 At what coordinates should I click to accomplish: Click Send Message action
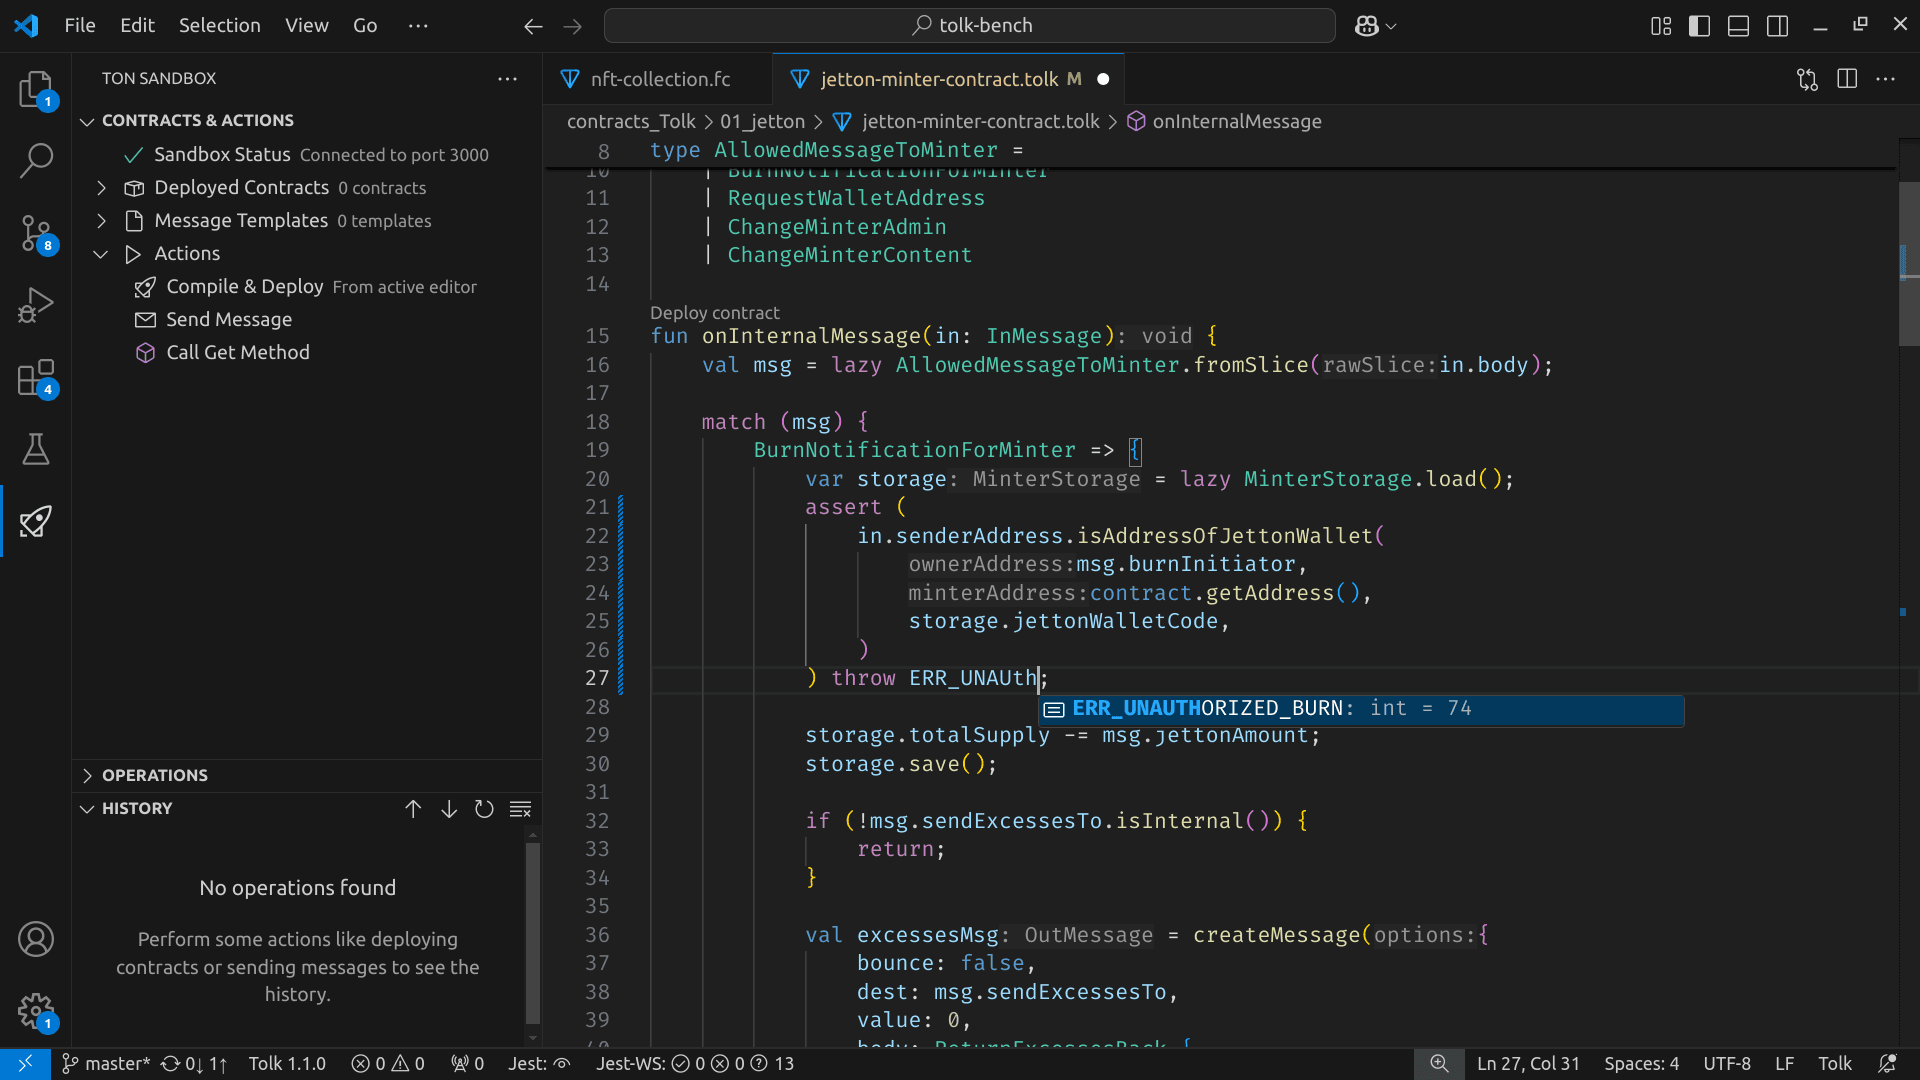pyautogui.click(x=214, y=320)
